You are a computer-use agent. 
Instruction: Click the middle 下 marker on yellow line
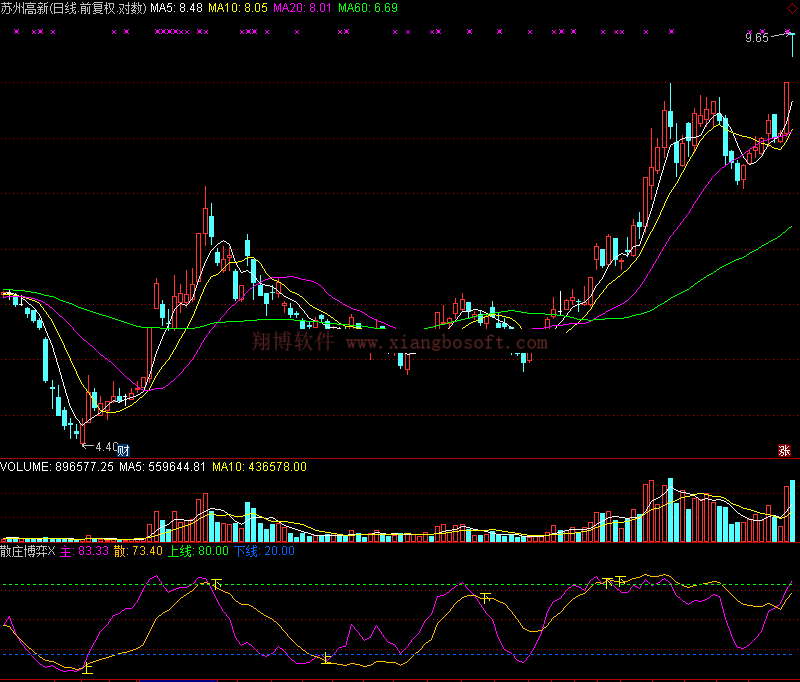[486, 597]
